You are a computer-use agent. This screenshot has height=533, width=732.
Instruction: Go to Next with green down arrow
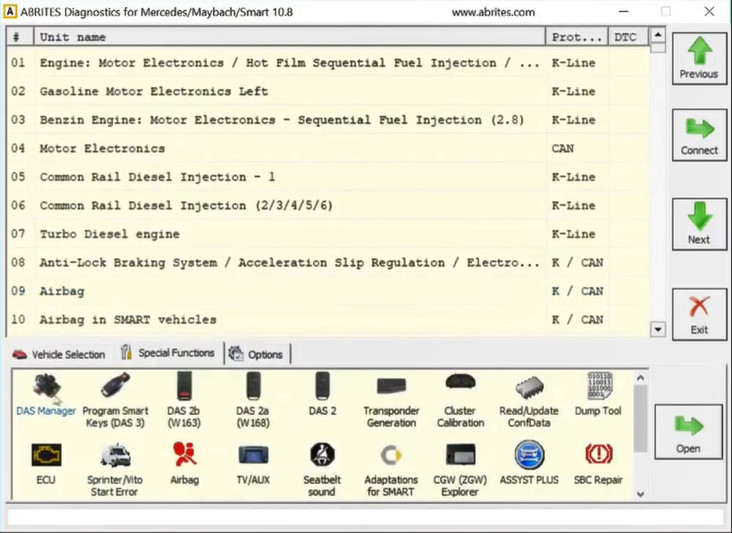click(x=699, y=224)
